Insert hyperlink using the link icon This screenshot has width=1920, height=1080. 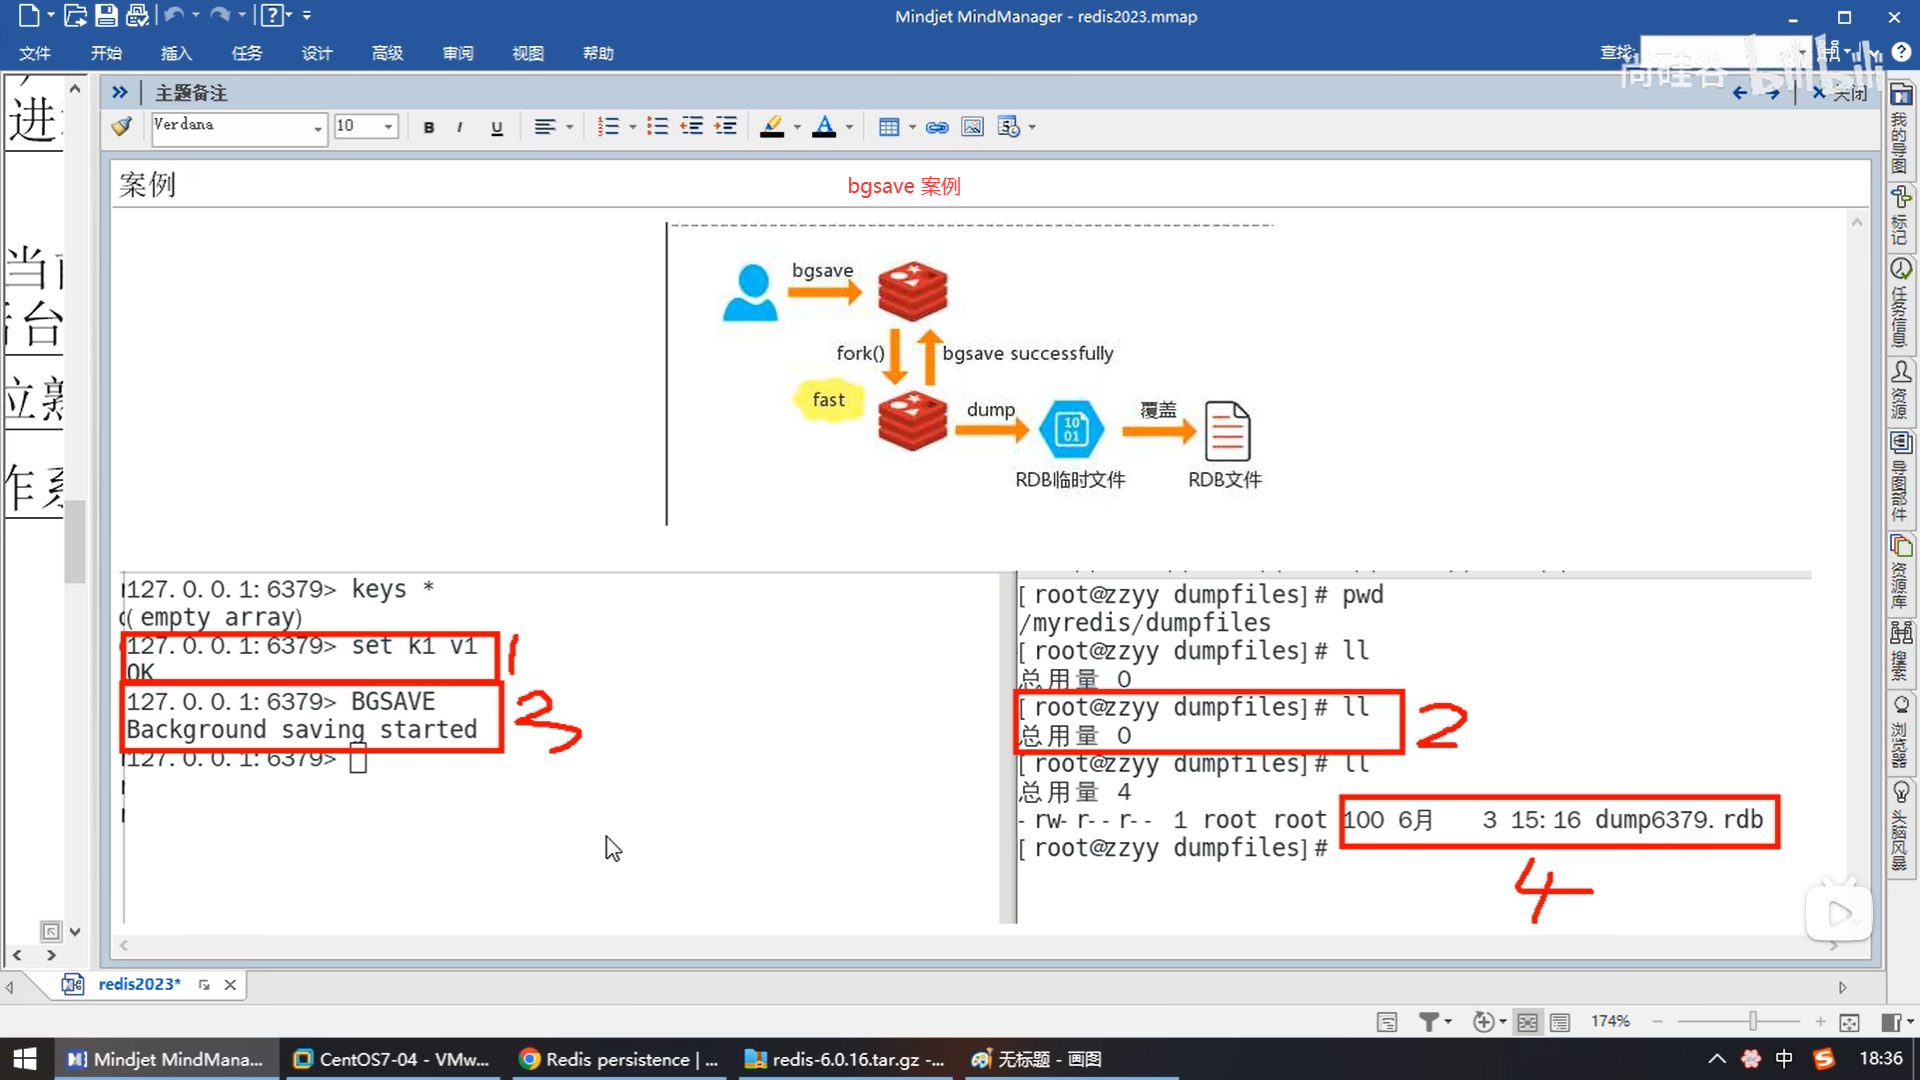(x=937, y=127)
